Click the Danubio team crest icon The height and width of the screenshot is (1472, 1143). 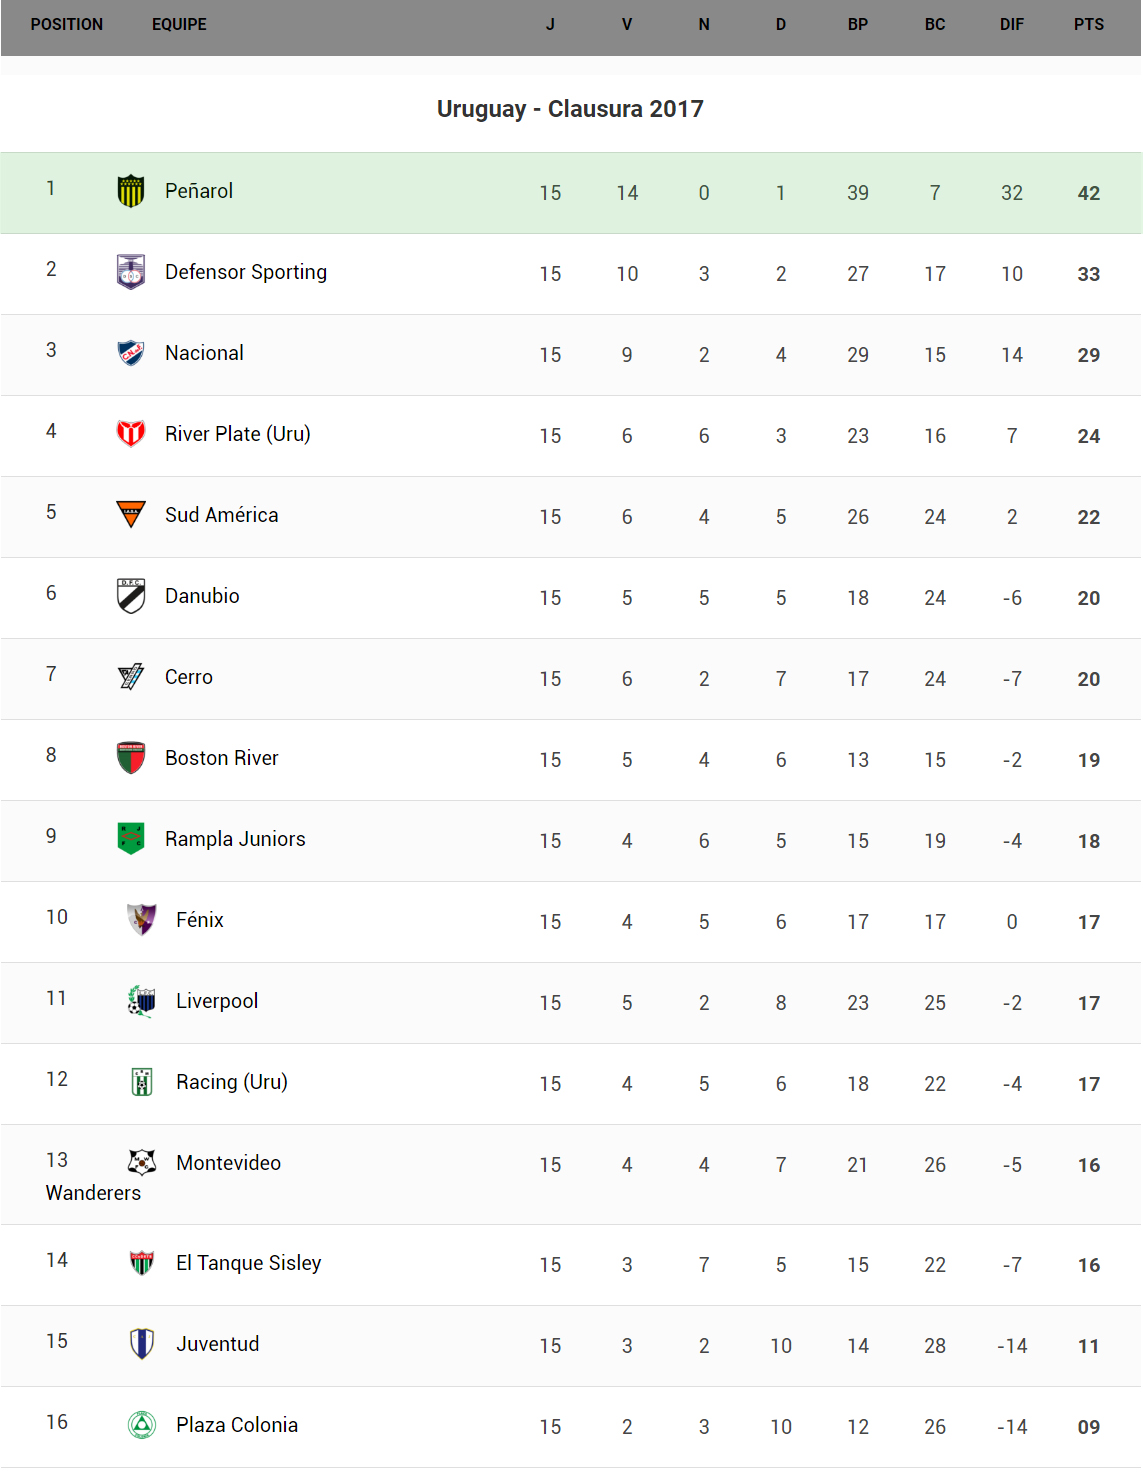(131, 596)
